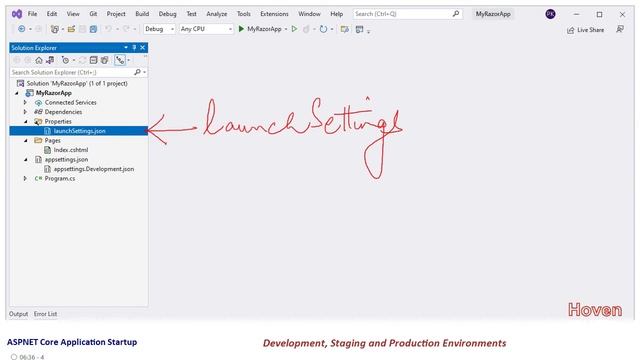Click the undo toolbar icon
This screenshot has width=640, height=360.
pyautogui.click(x=108, y=29)
